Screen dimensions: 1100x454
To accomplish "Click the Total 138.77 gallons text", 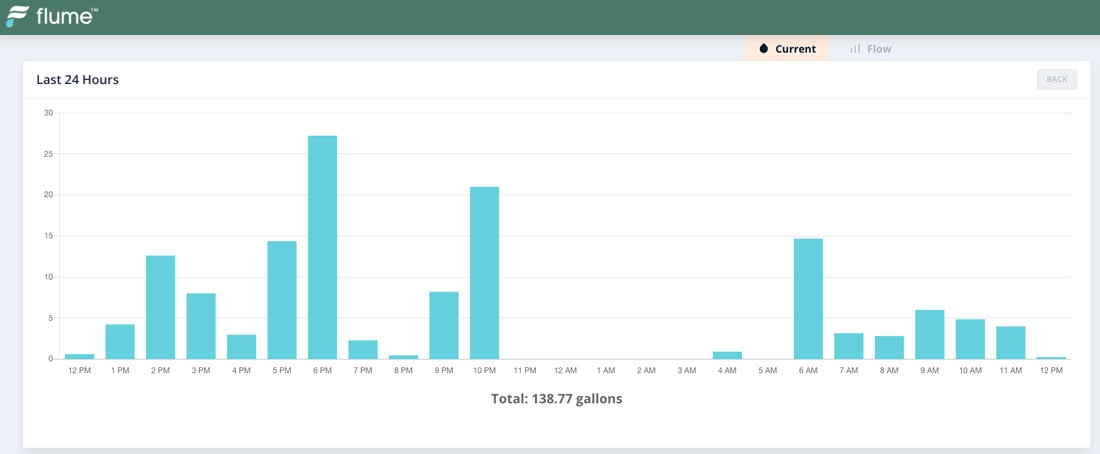I will coord(557,398).
